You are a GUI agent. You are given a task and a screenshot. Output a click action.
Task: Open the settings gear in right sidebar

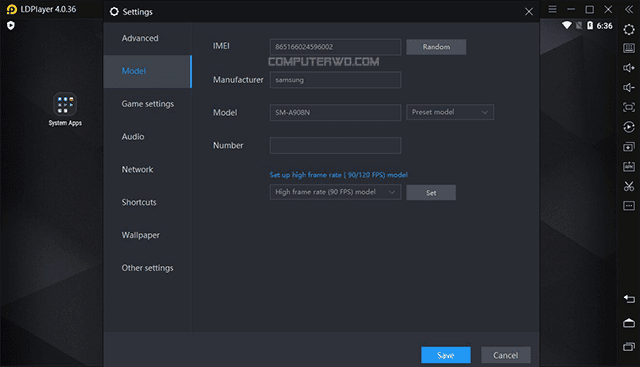(629, 29)
